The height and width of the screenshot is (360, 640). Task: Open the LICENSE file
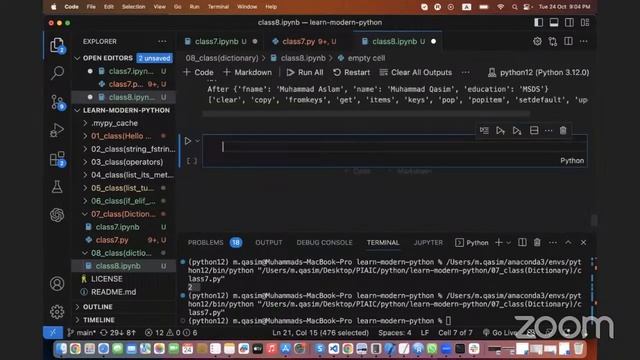pos(107,279)
